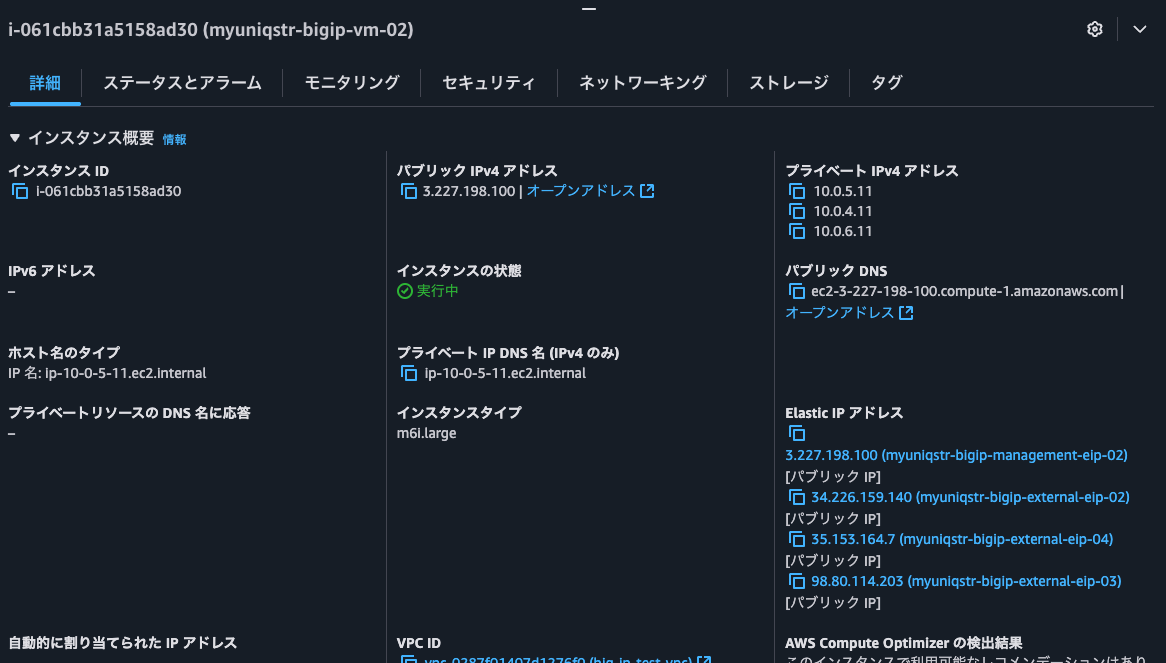This screenshot has height=663, width=1166.
Task: Copy private IP DNS name ip-10-0-5-11.ec2.internal
Action: 409,373
